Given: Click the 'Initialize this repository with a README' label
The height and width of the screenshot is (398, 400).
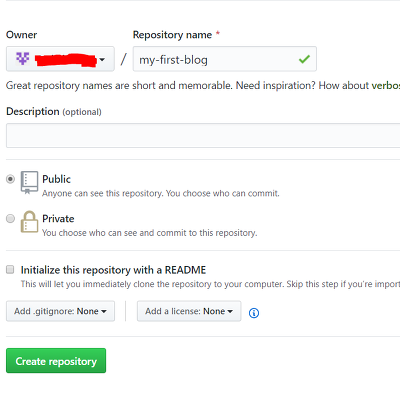Looking at the screenshot, I should 113,270.
